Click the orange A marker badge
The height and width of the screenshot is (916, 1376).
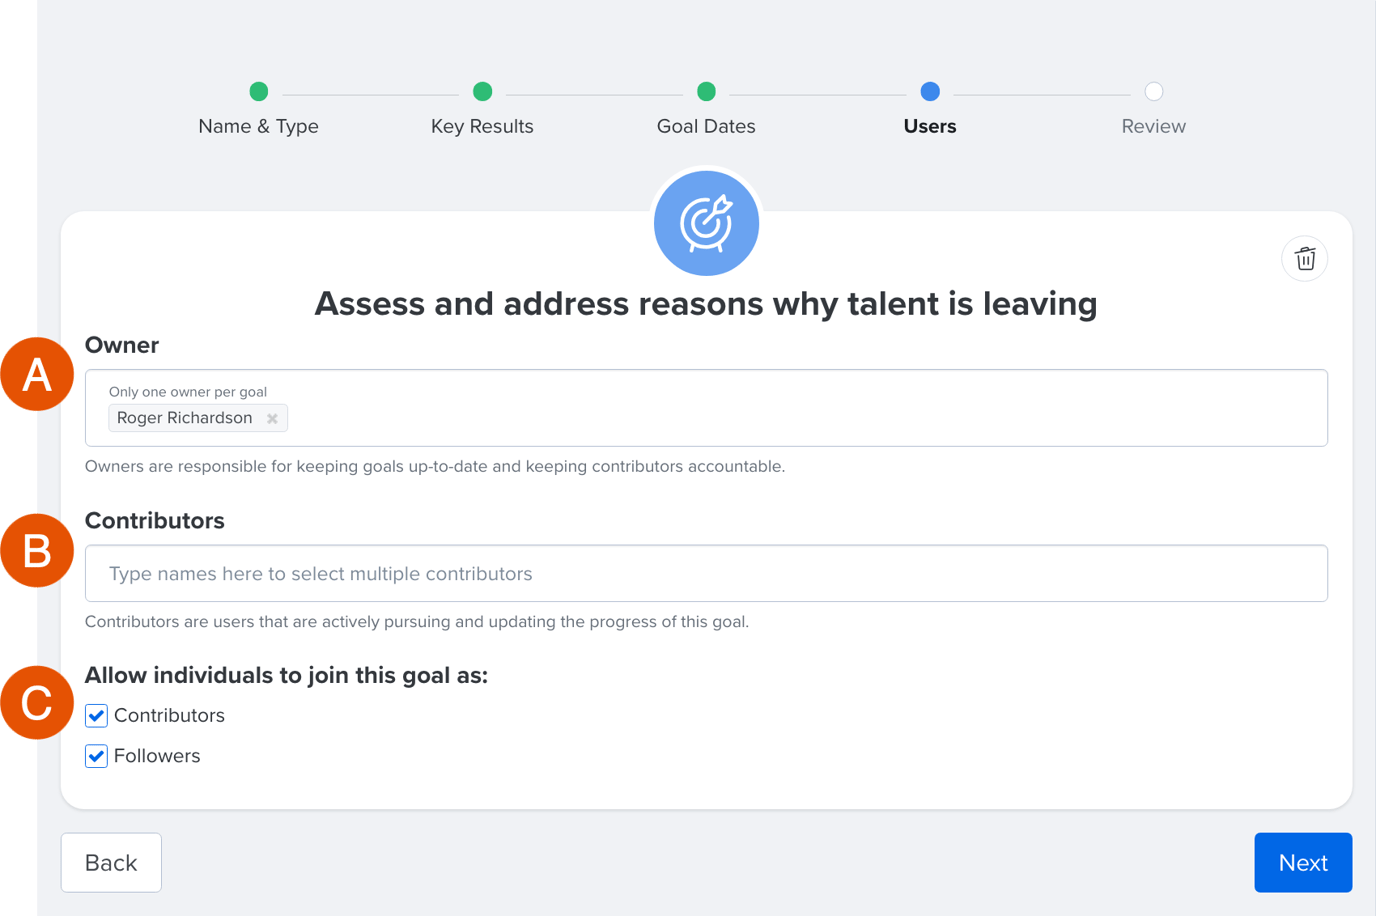37,375
